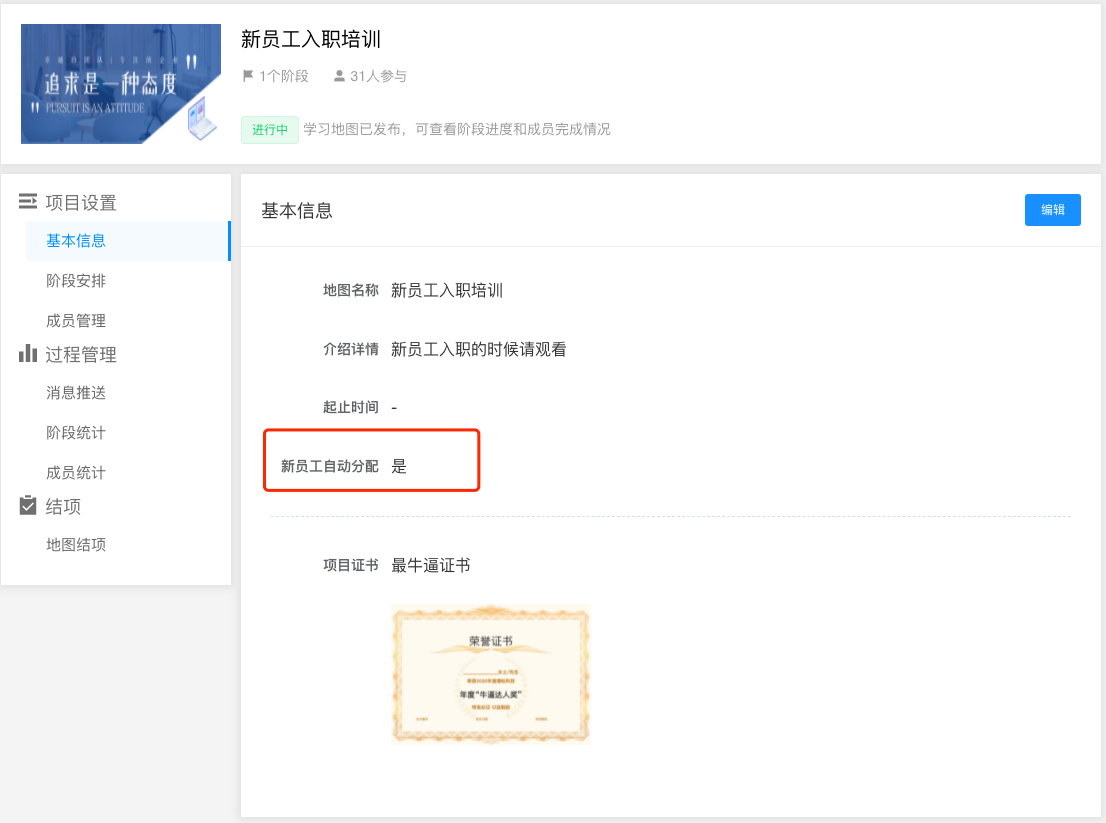
Task: Click the 新员工自动分配 label
Action: point(329,466)
